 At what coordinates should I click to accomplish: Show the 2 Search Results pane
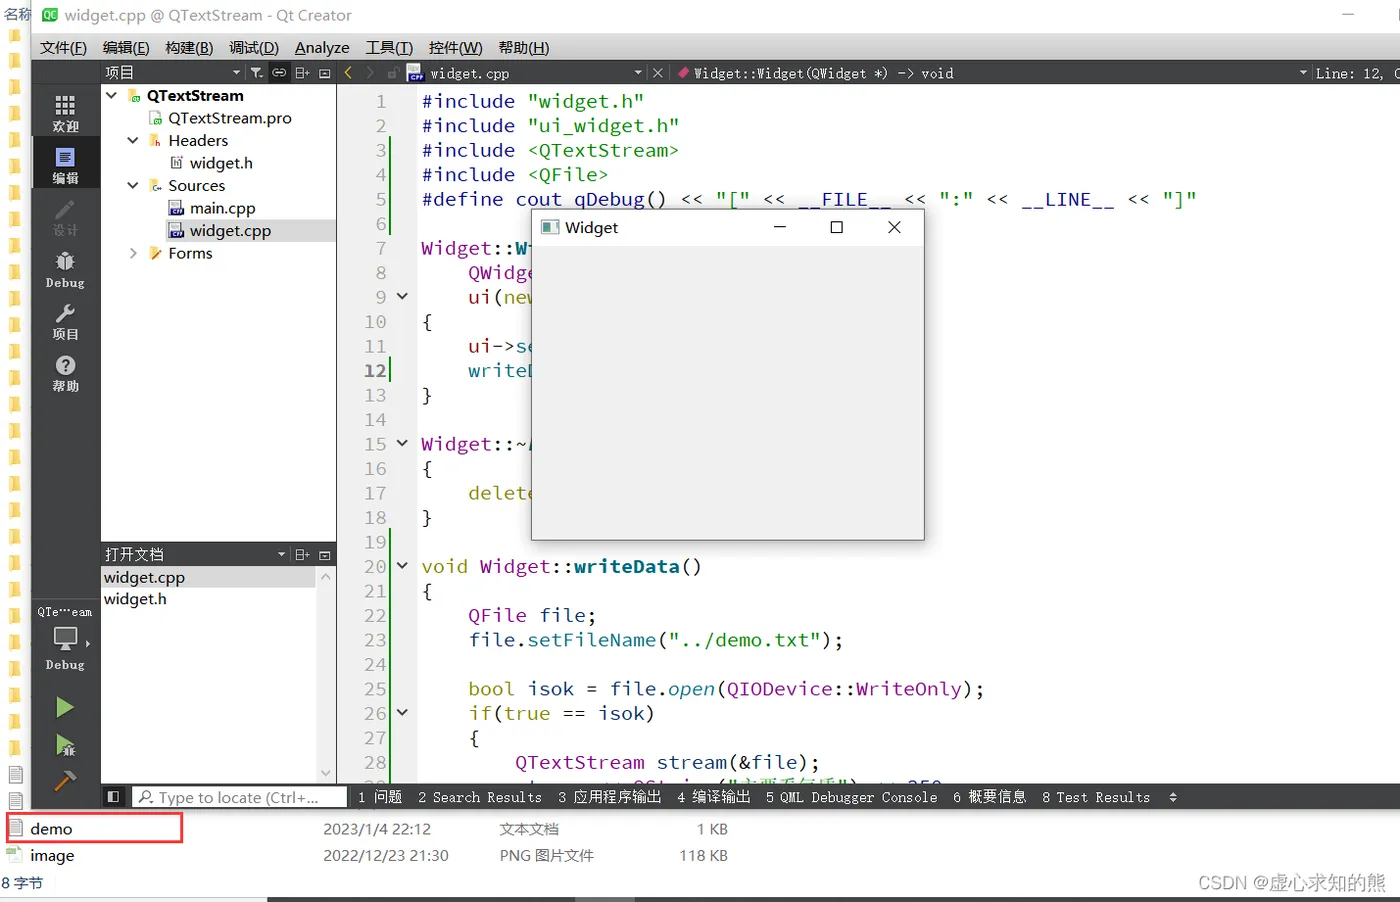tap(480, 797)
